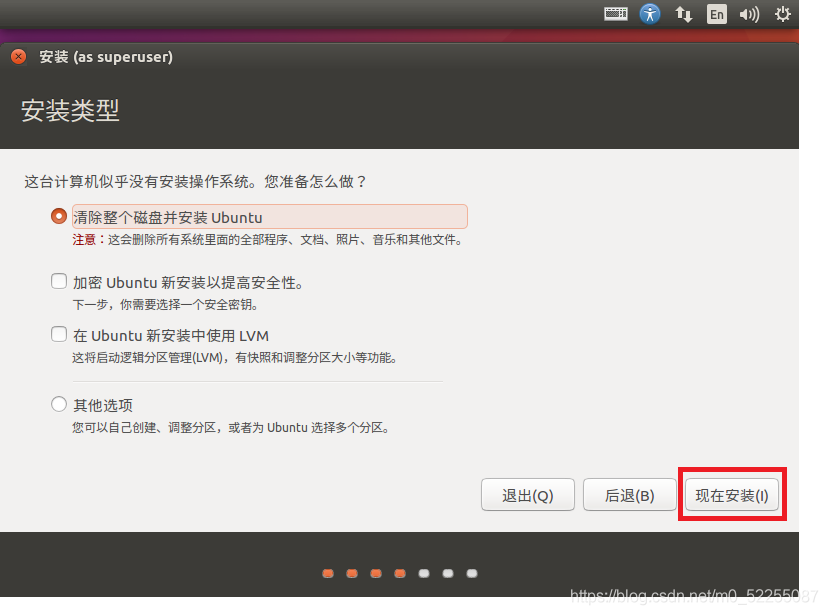Click the 这台计算机似乎没有安装操作系统 prompt text

(x=195, y=182)
